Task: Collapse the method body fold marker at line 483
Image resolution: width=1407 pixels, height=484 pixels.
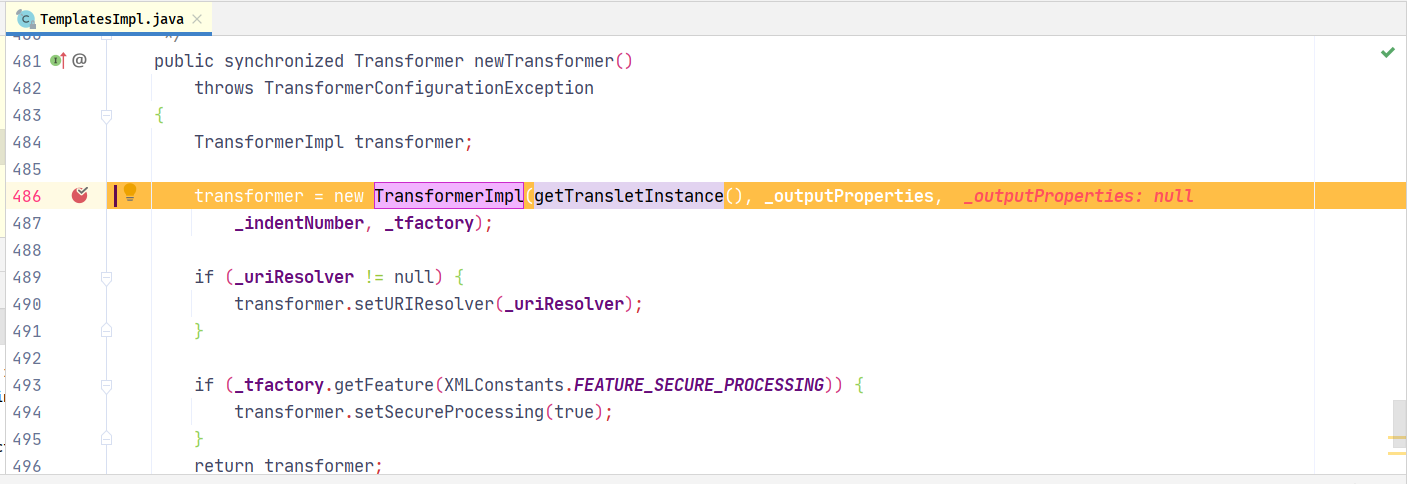Action: [107, 115]
